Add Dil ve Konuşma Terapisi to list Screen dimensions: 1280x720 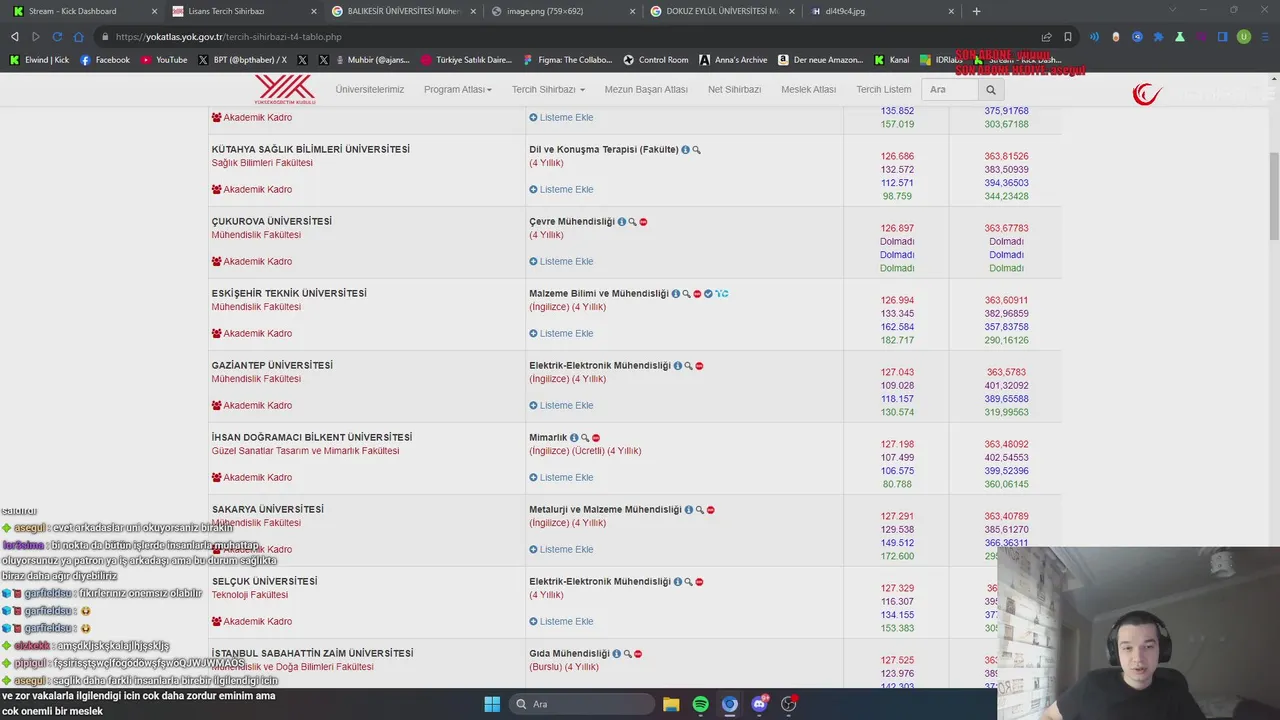coord(561,190)
